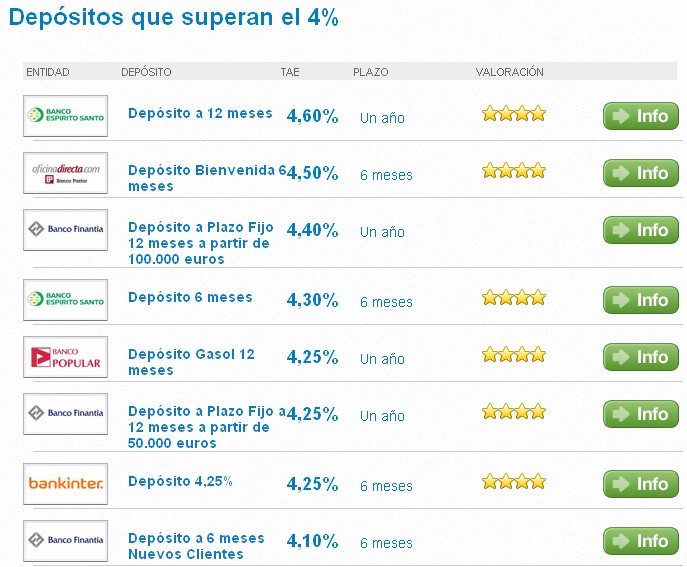
Task: Click the Banco Espirito Santo logo, 12-month row
Action: pos(65,115)
